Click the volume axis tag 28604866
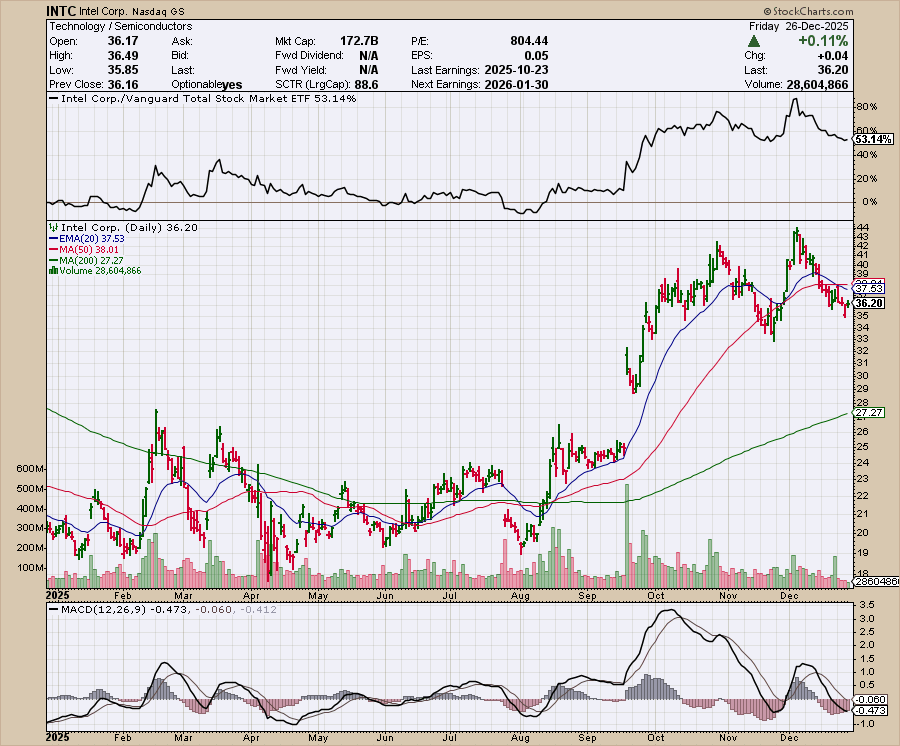 (x=876, y=581)
